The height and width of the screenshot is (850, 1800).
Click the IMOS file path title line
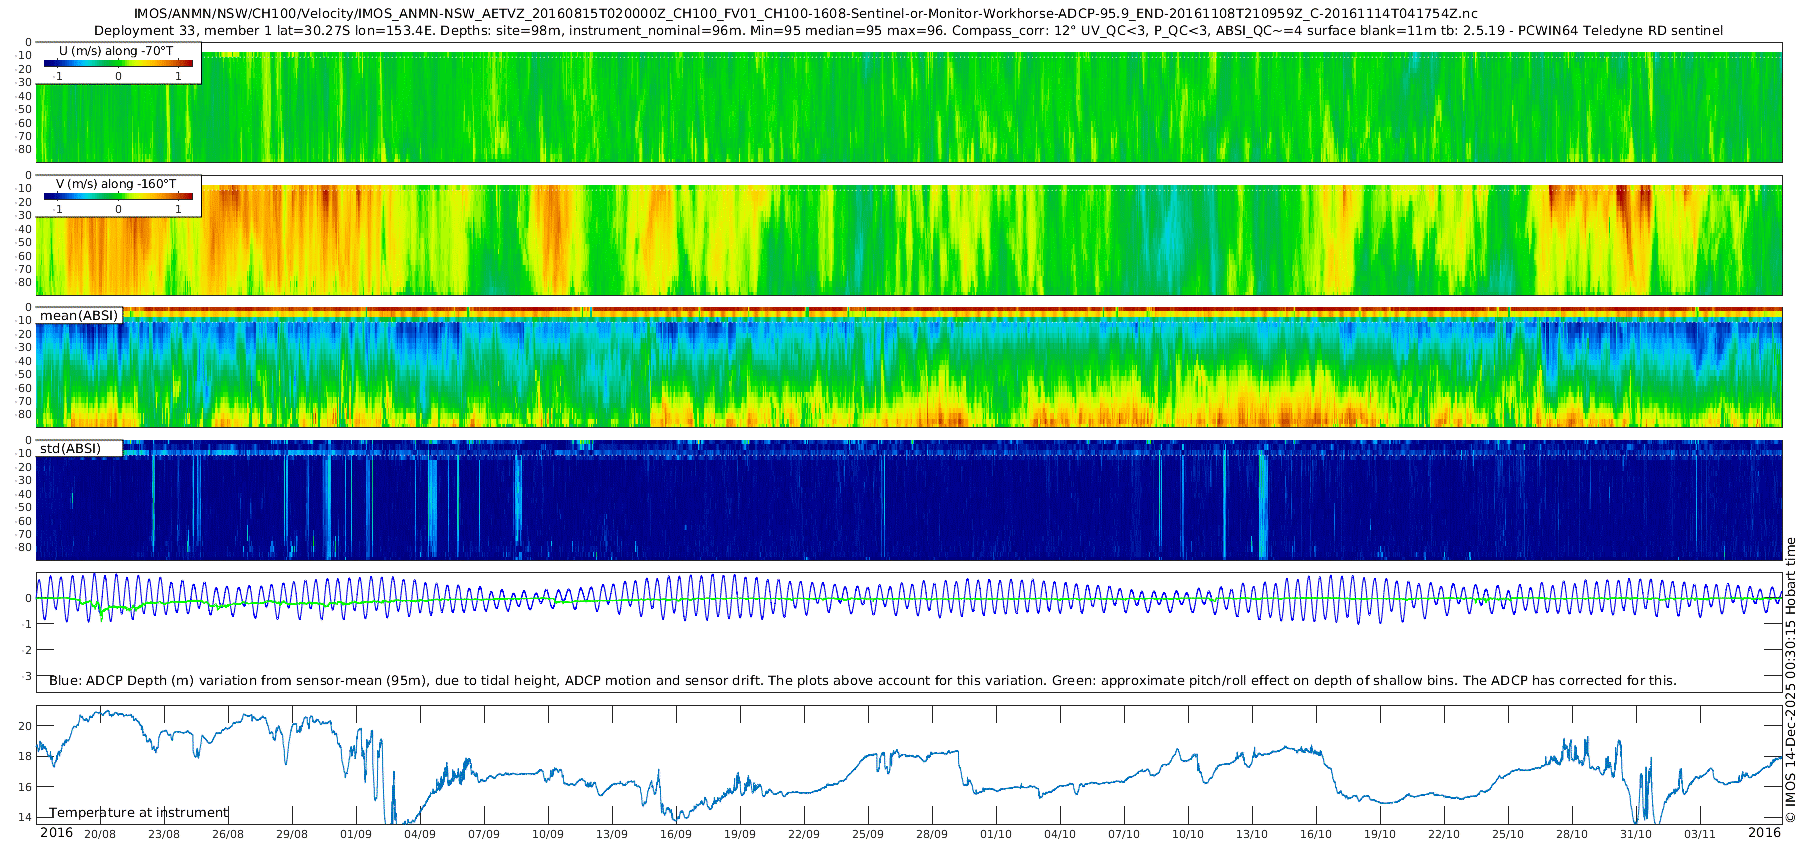(x=805, y=14)
